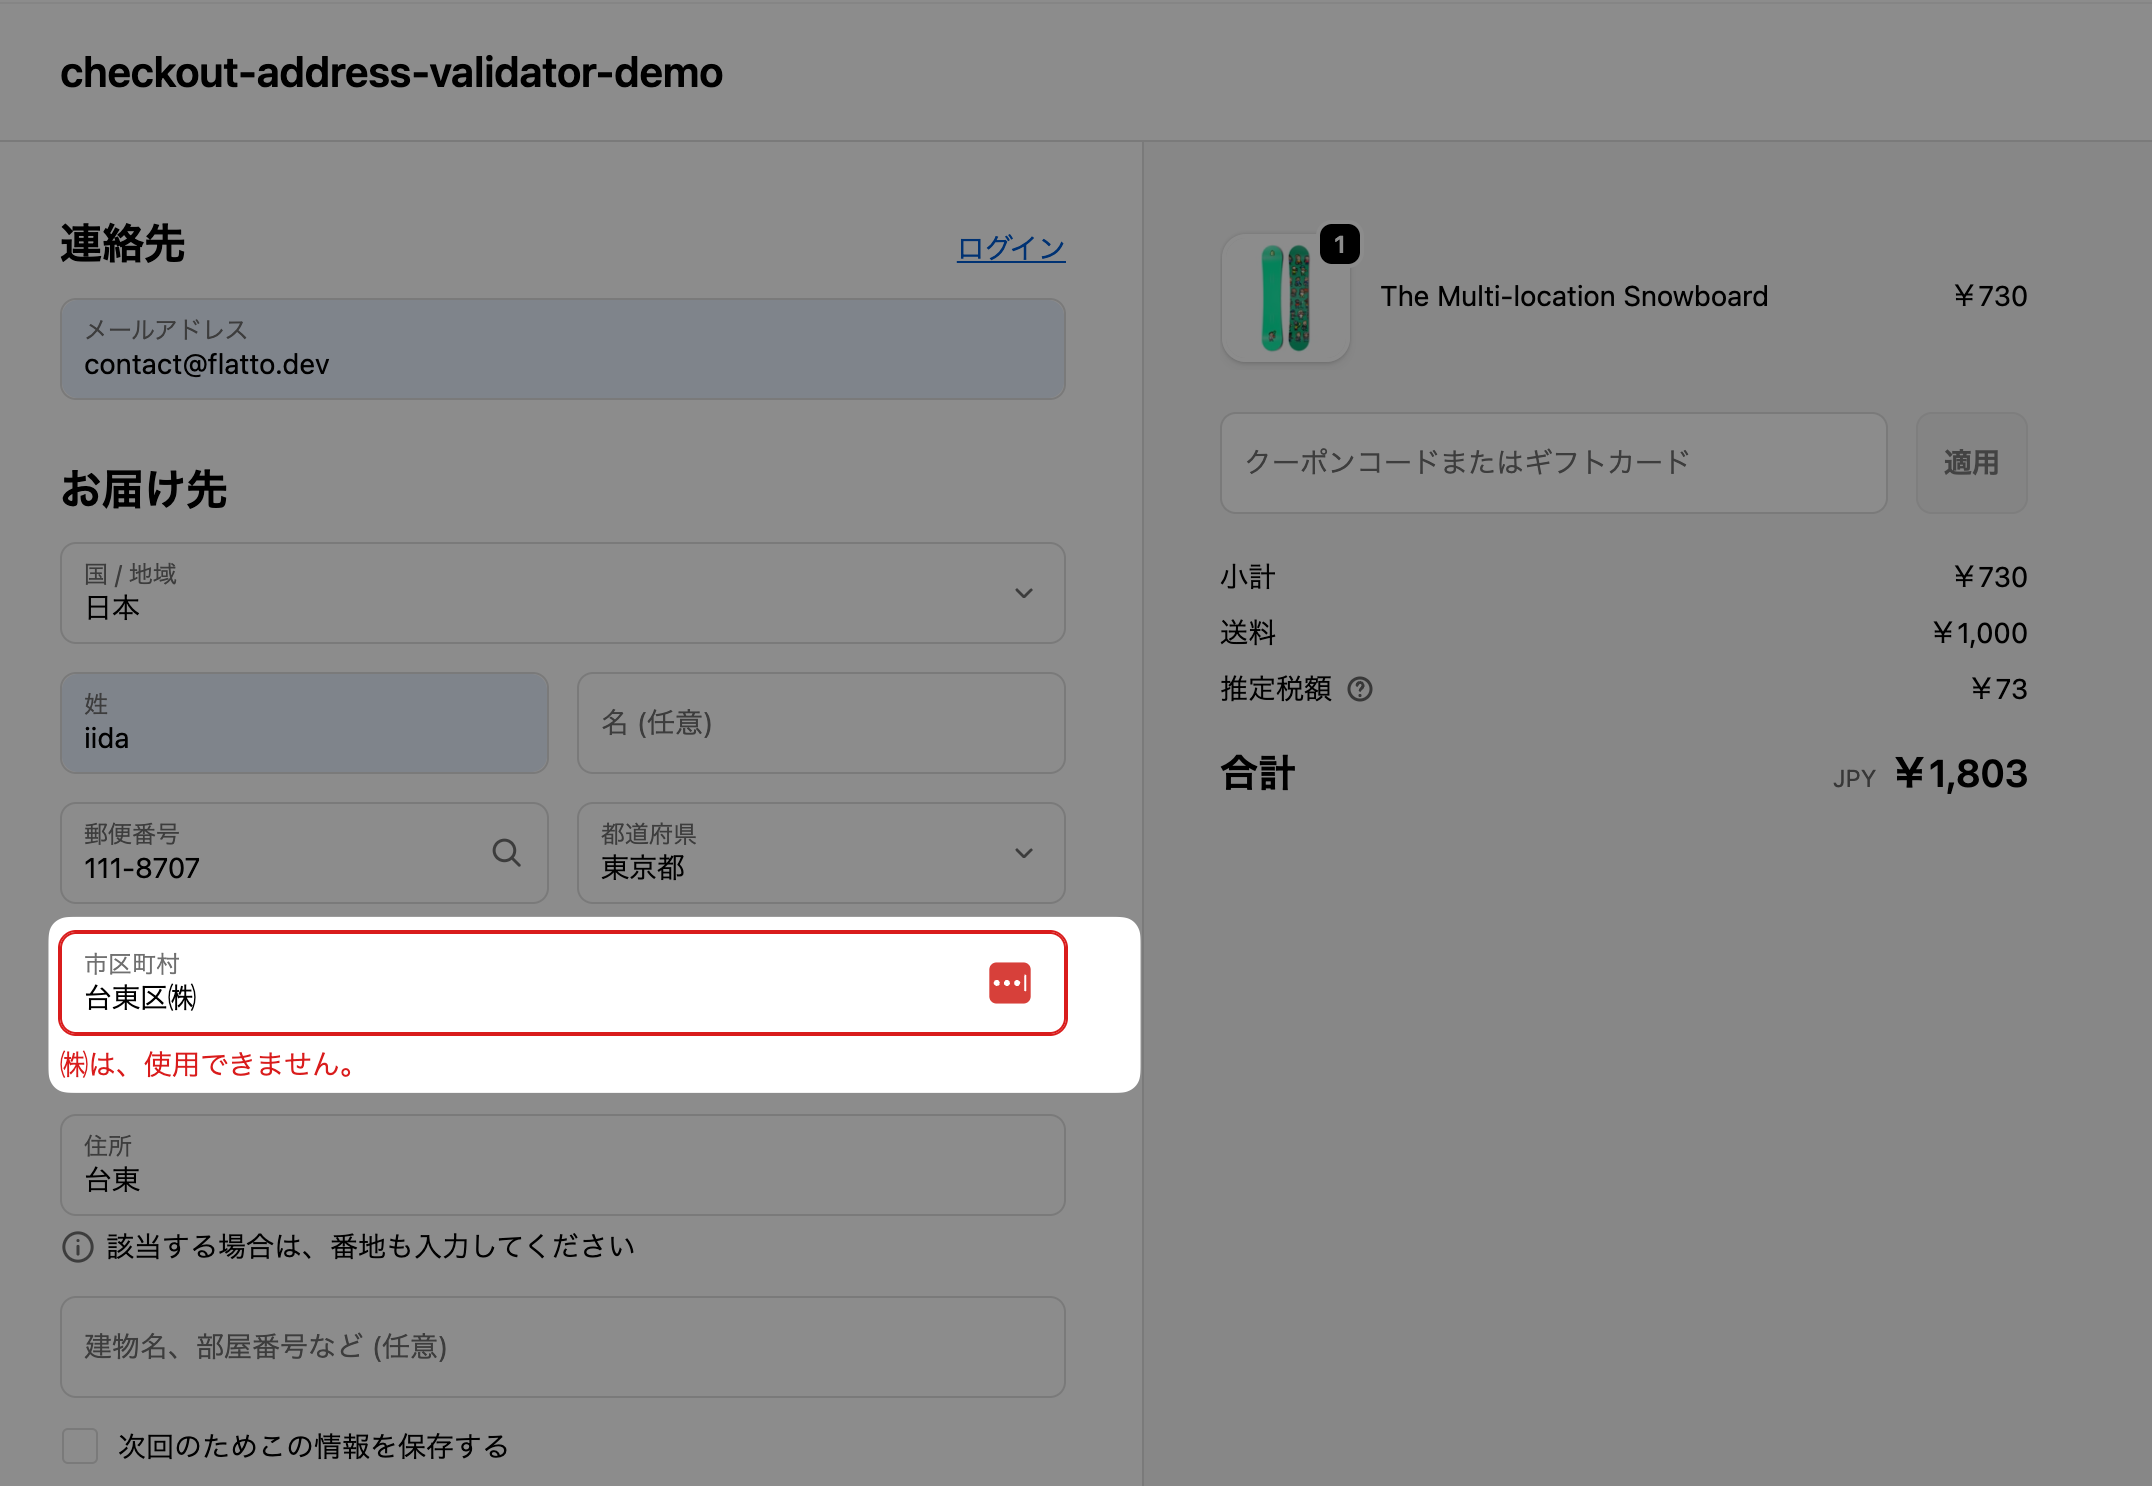Click the chevron in the country selector

1023,593
